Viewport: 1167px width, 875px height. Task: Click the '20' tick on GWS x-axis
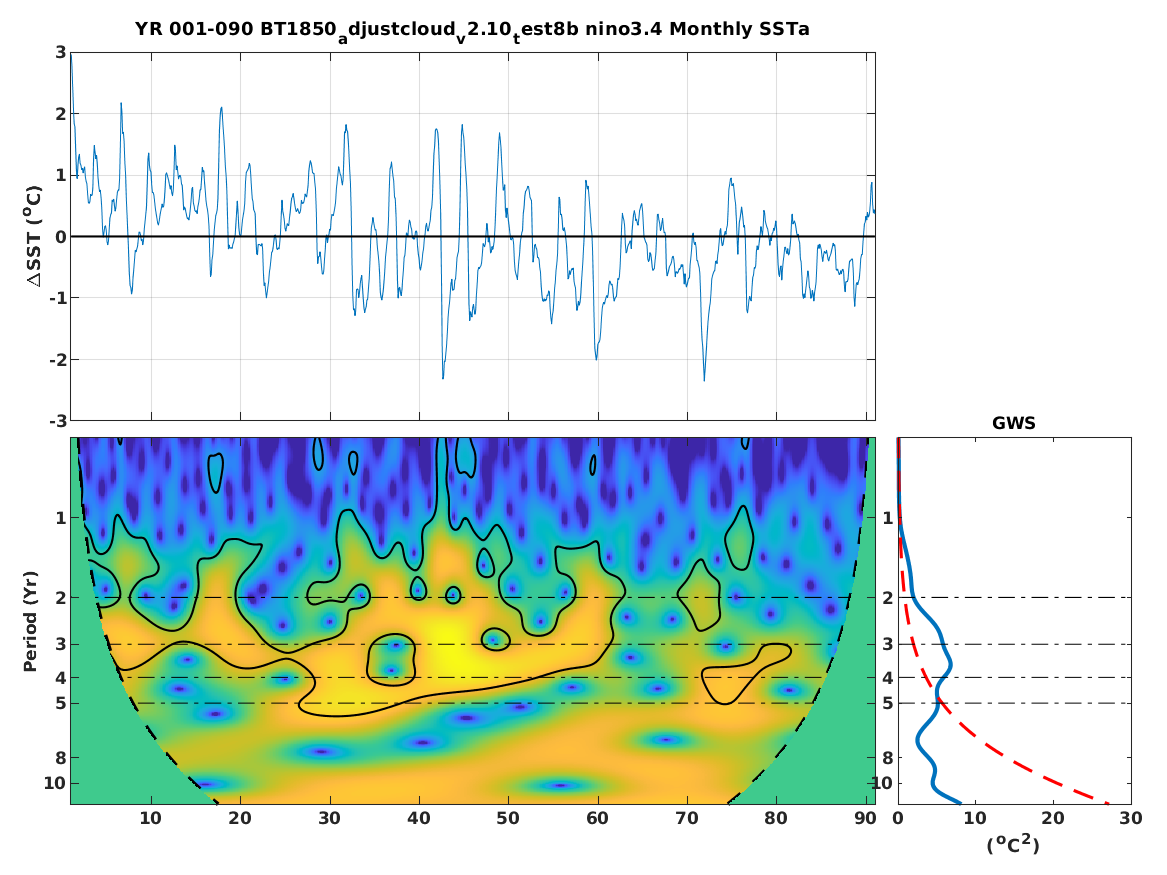pyautogui.click(x=1052, y=818)
